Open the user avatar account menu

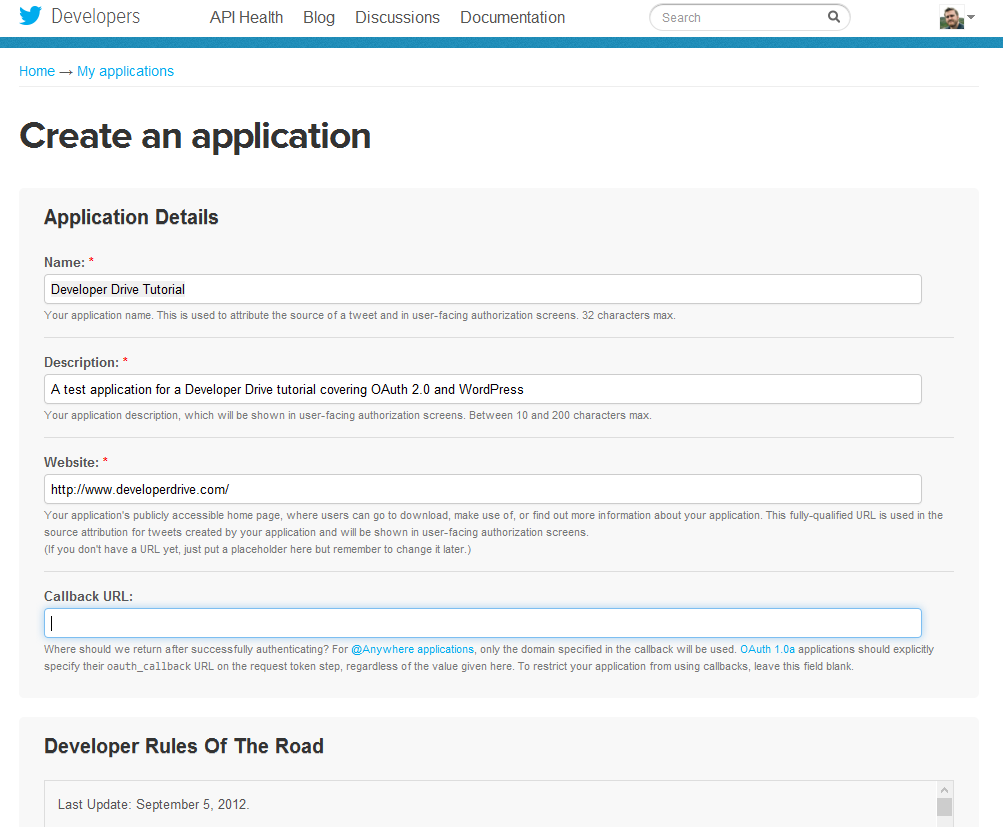[x=951, y=17]
